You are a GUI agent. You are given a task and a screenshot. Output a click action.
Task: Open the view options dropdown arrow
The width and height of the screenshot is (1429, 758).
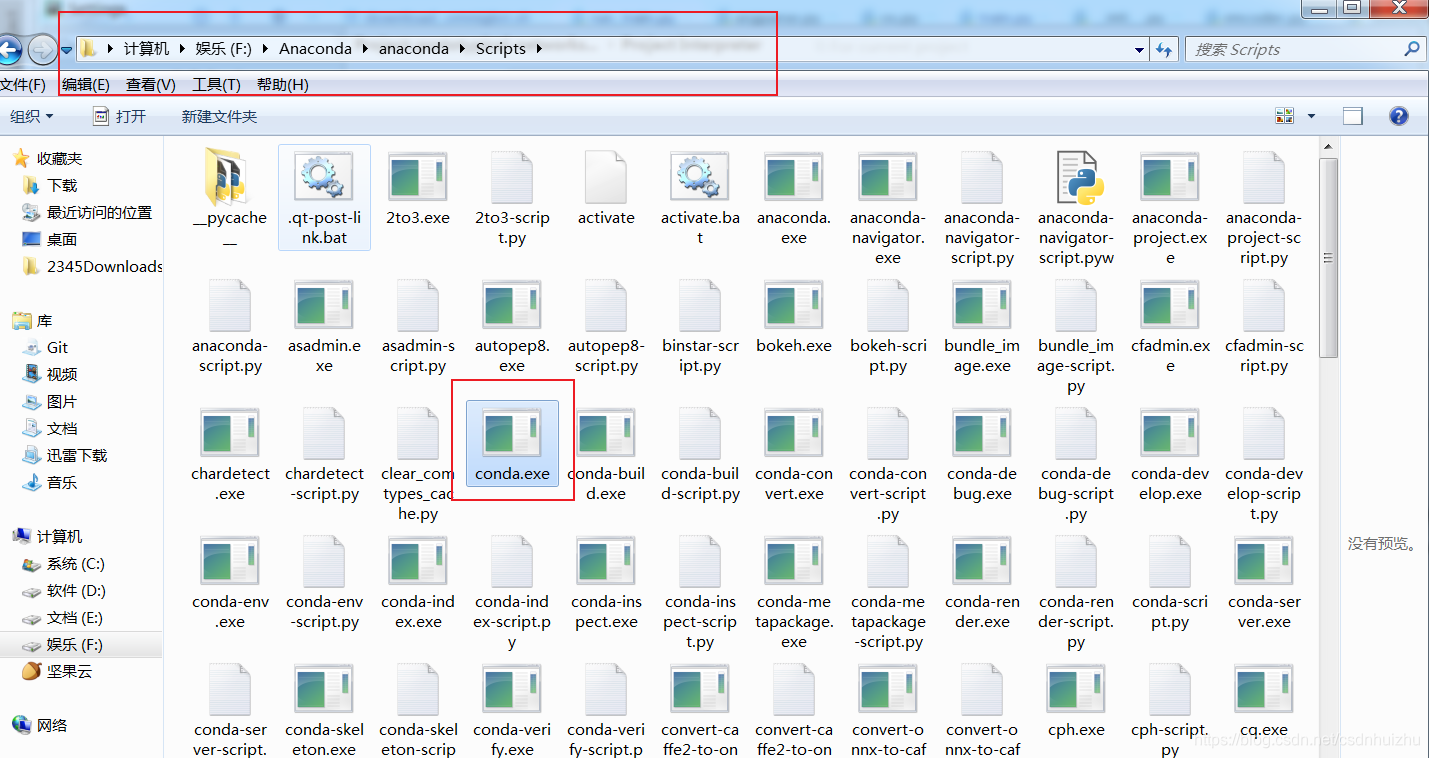point(1312,116)
